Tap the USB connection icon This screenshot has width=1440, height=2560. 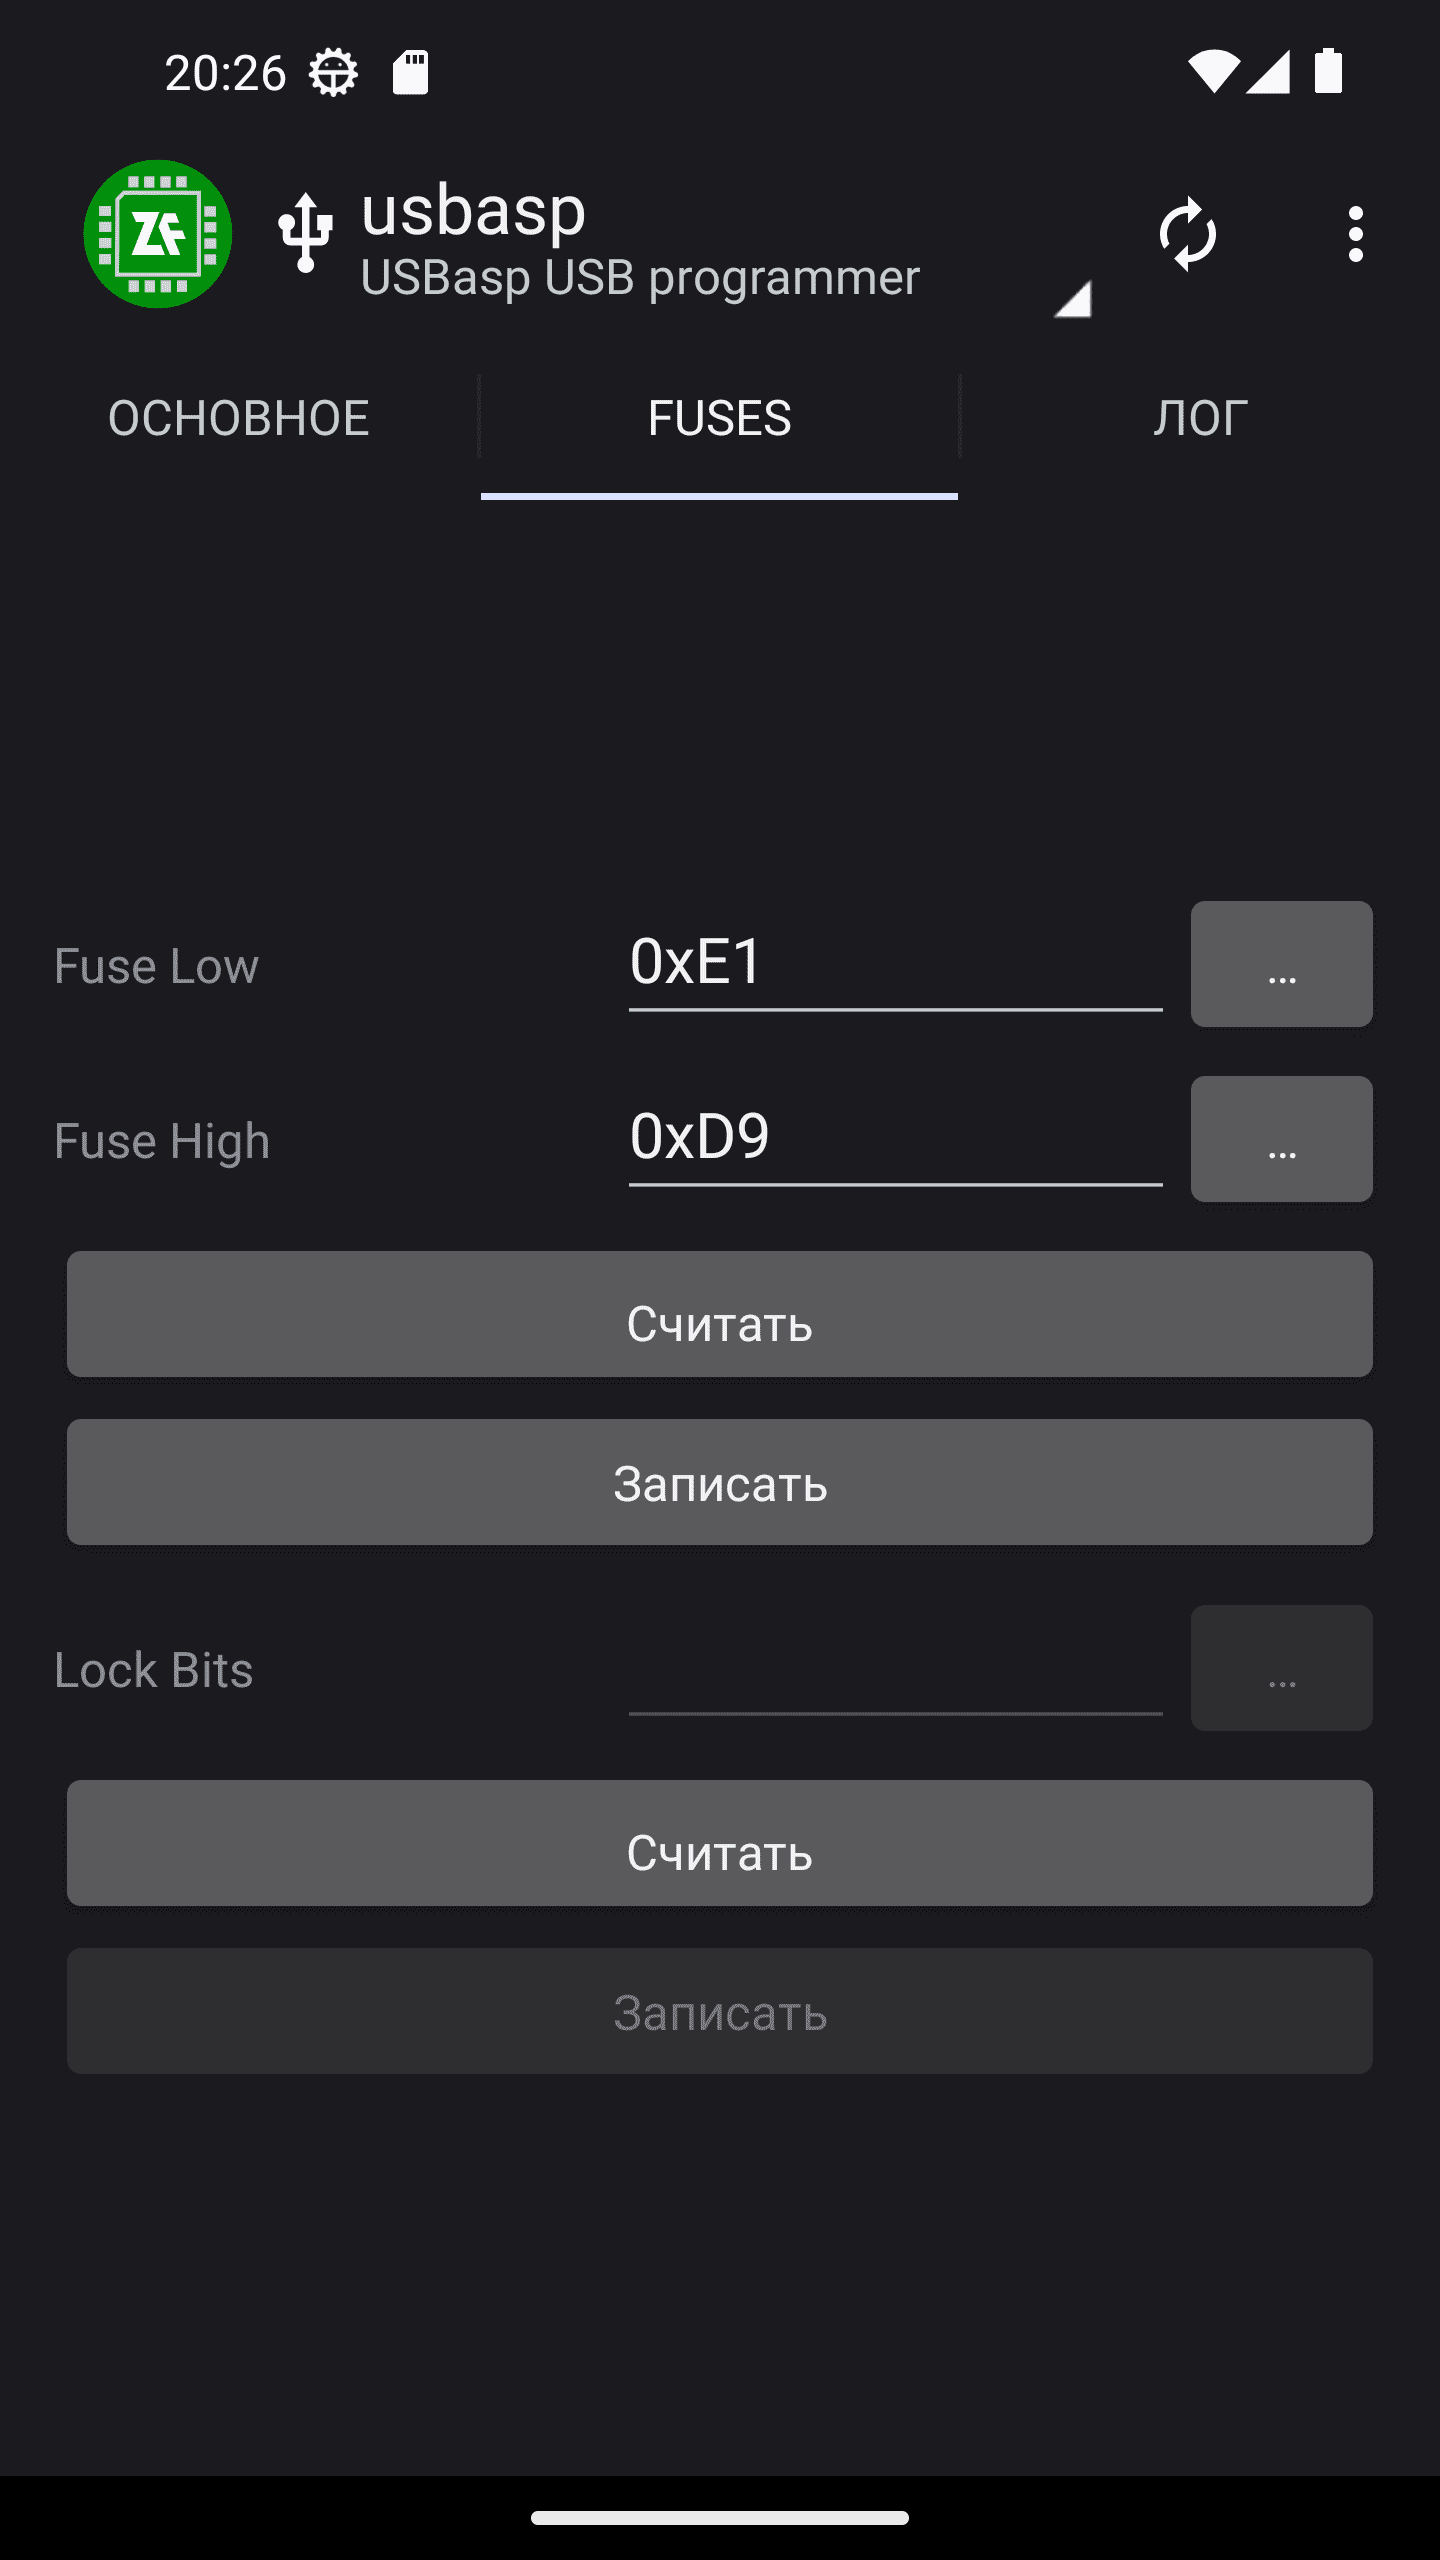[305, 234]
